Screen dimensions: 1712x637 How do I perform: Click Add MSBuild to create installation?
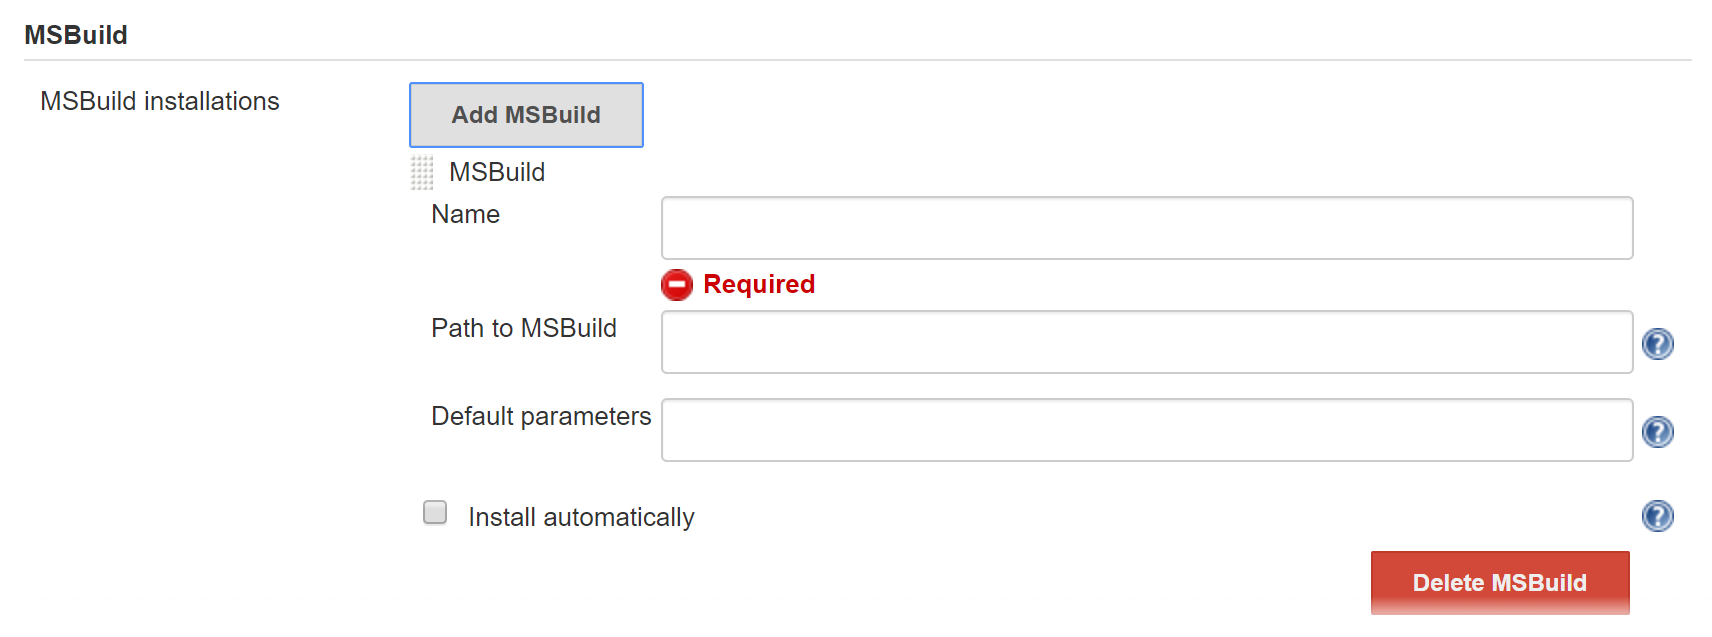point(526,114)
